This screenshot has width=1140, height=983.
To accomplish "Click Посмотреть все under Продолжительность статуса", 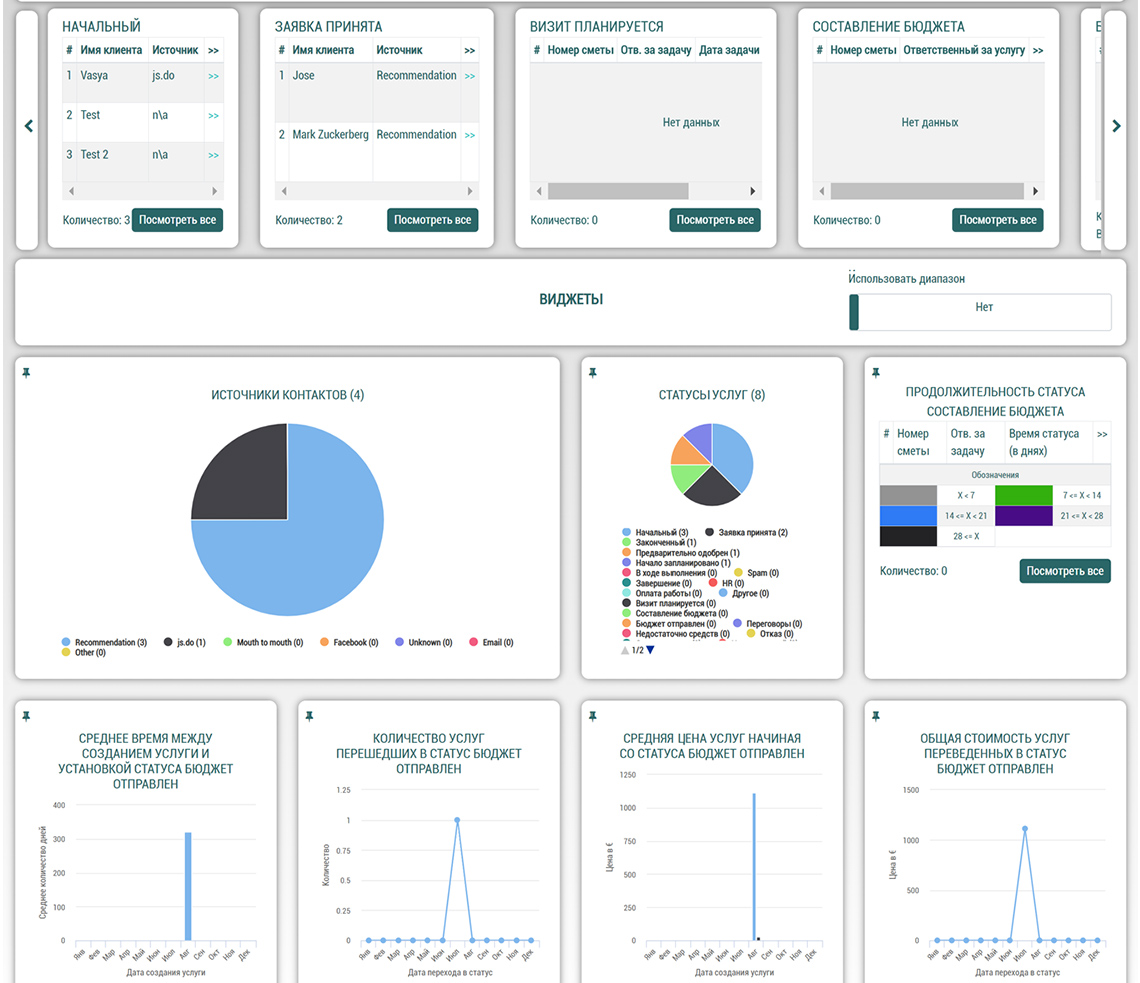I will coord(1065,571).
